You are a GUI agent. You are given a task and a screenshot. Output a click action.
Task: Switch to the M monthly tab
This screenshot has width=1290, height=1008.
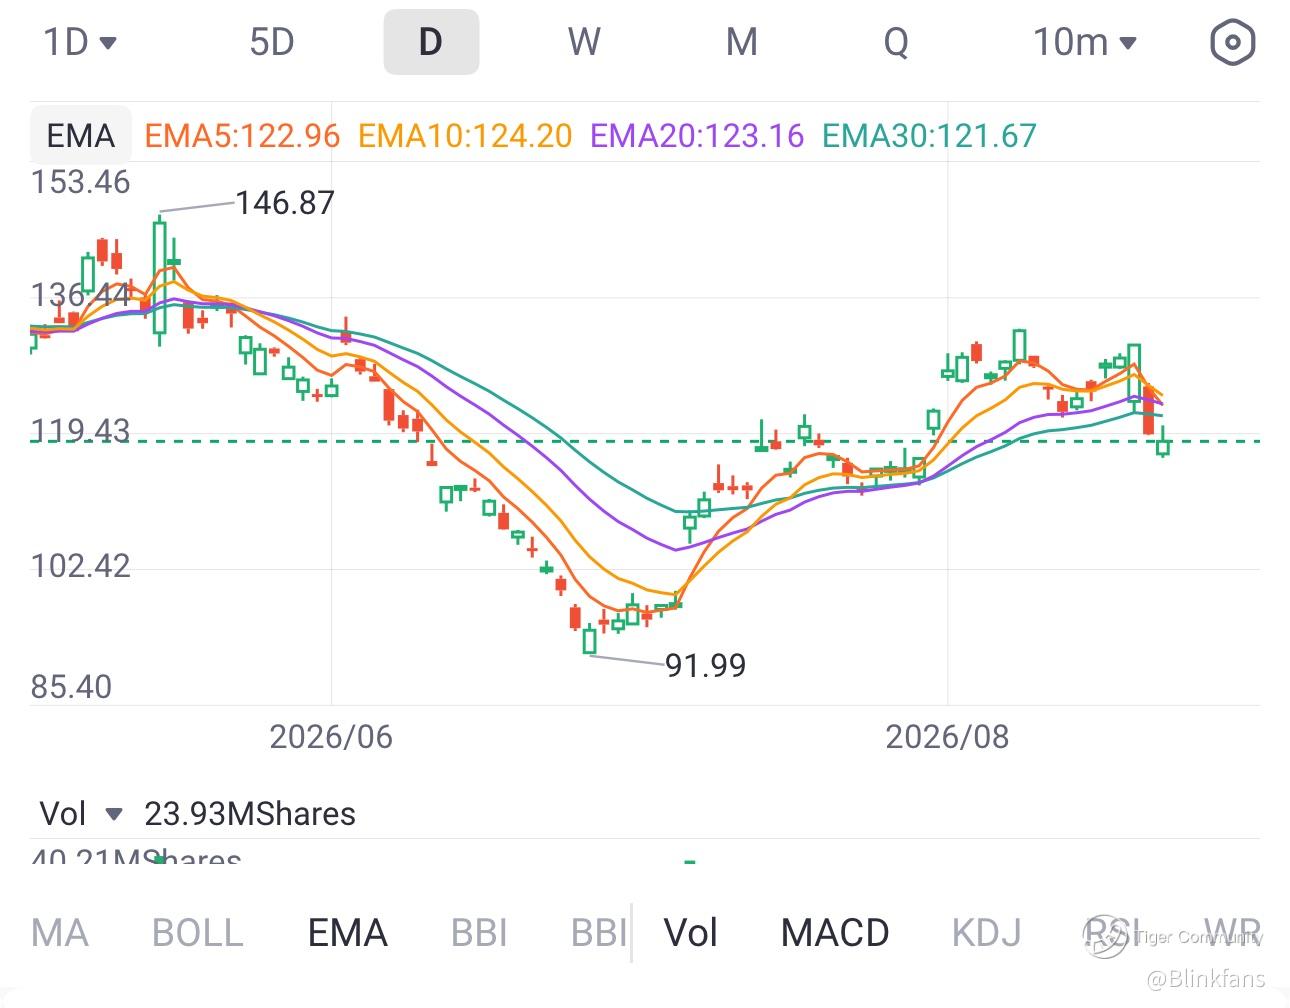click(x=741, y=43)
